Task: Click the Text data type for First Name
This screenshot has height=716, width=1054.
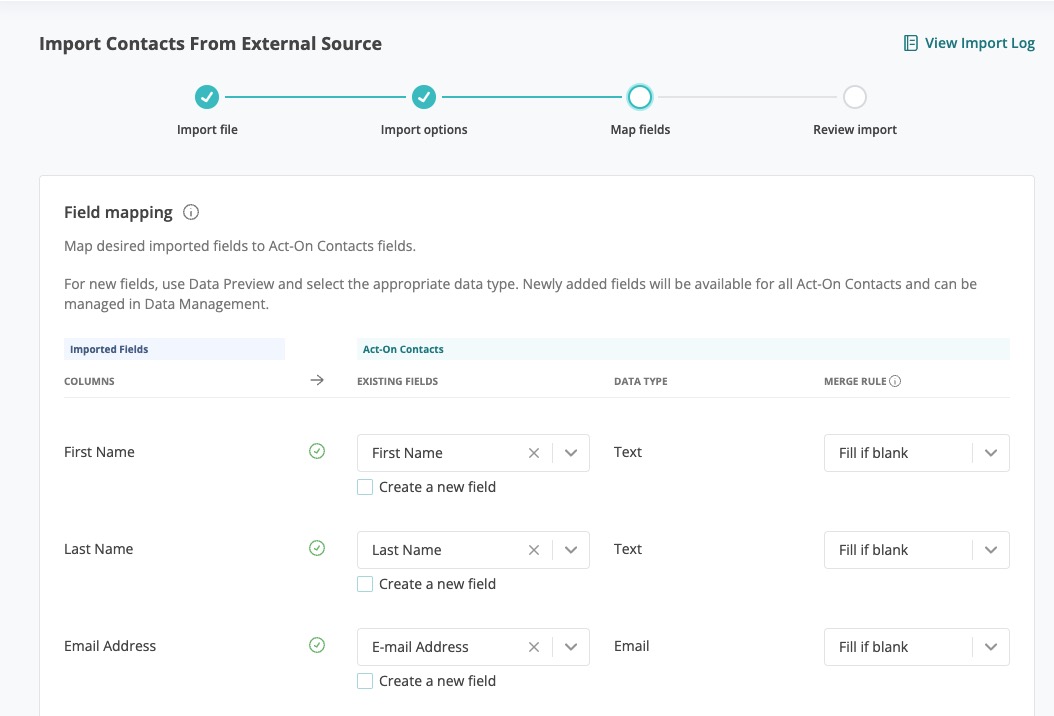Action: click(628, 452)
